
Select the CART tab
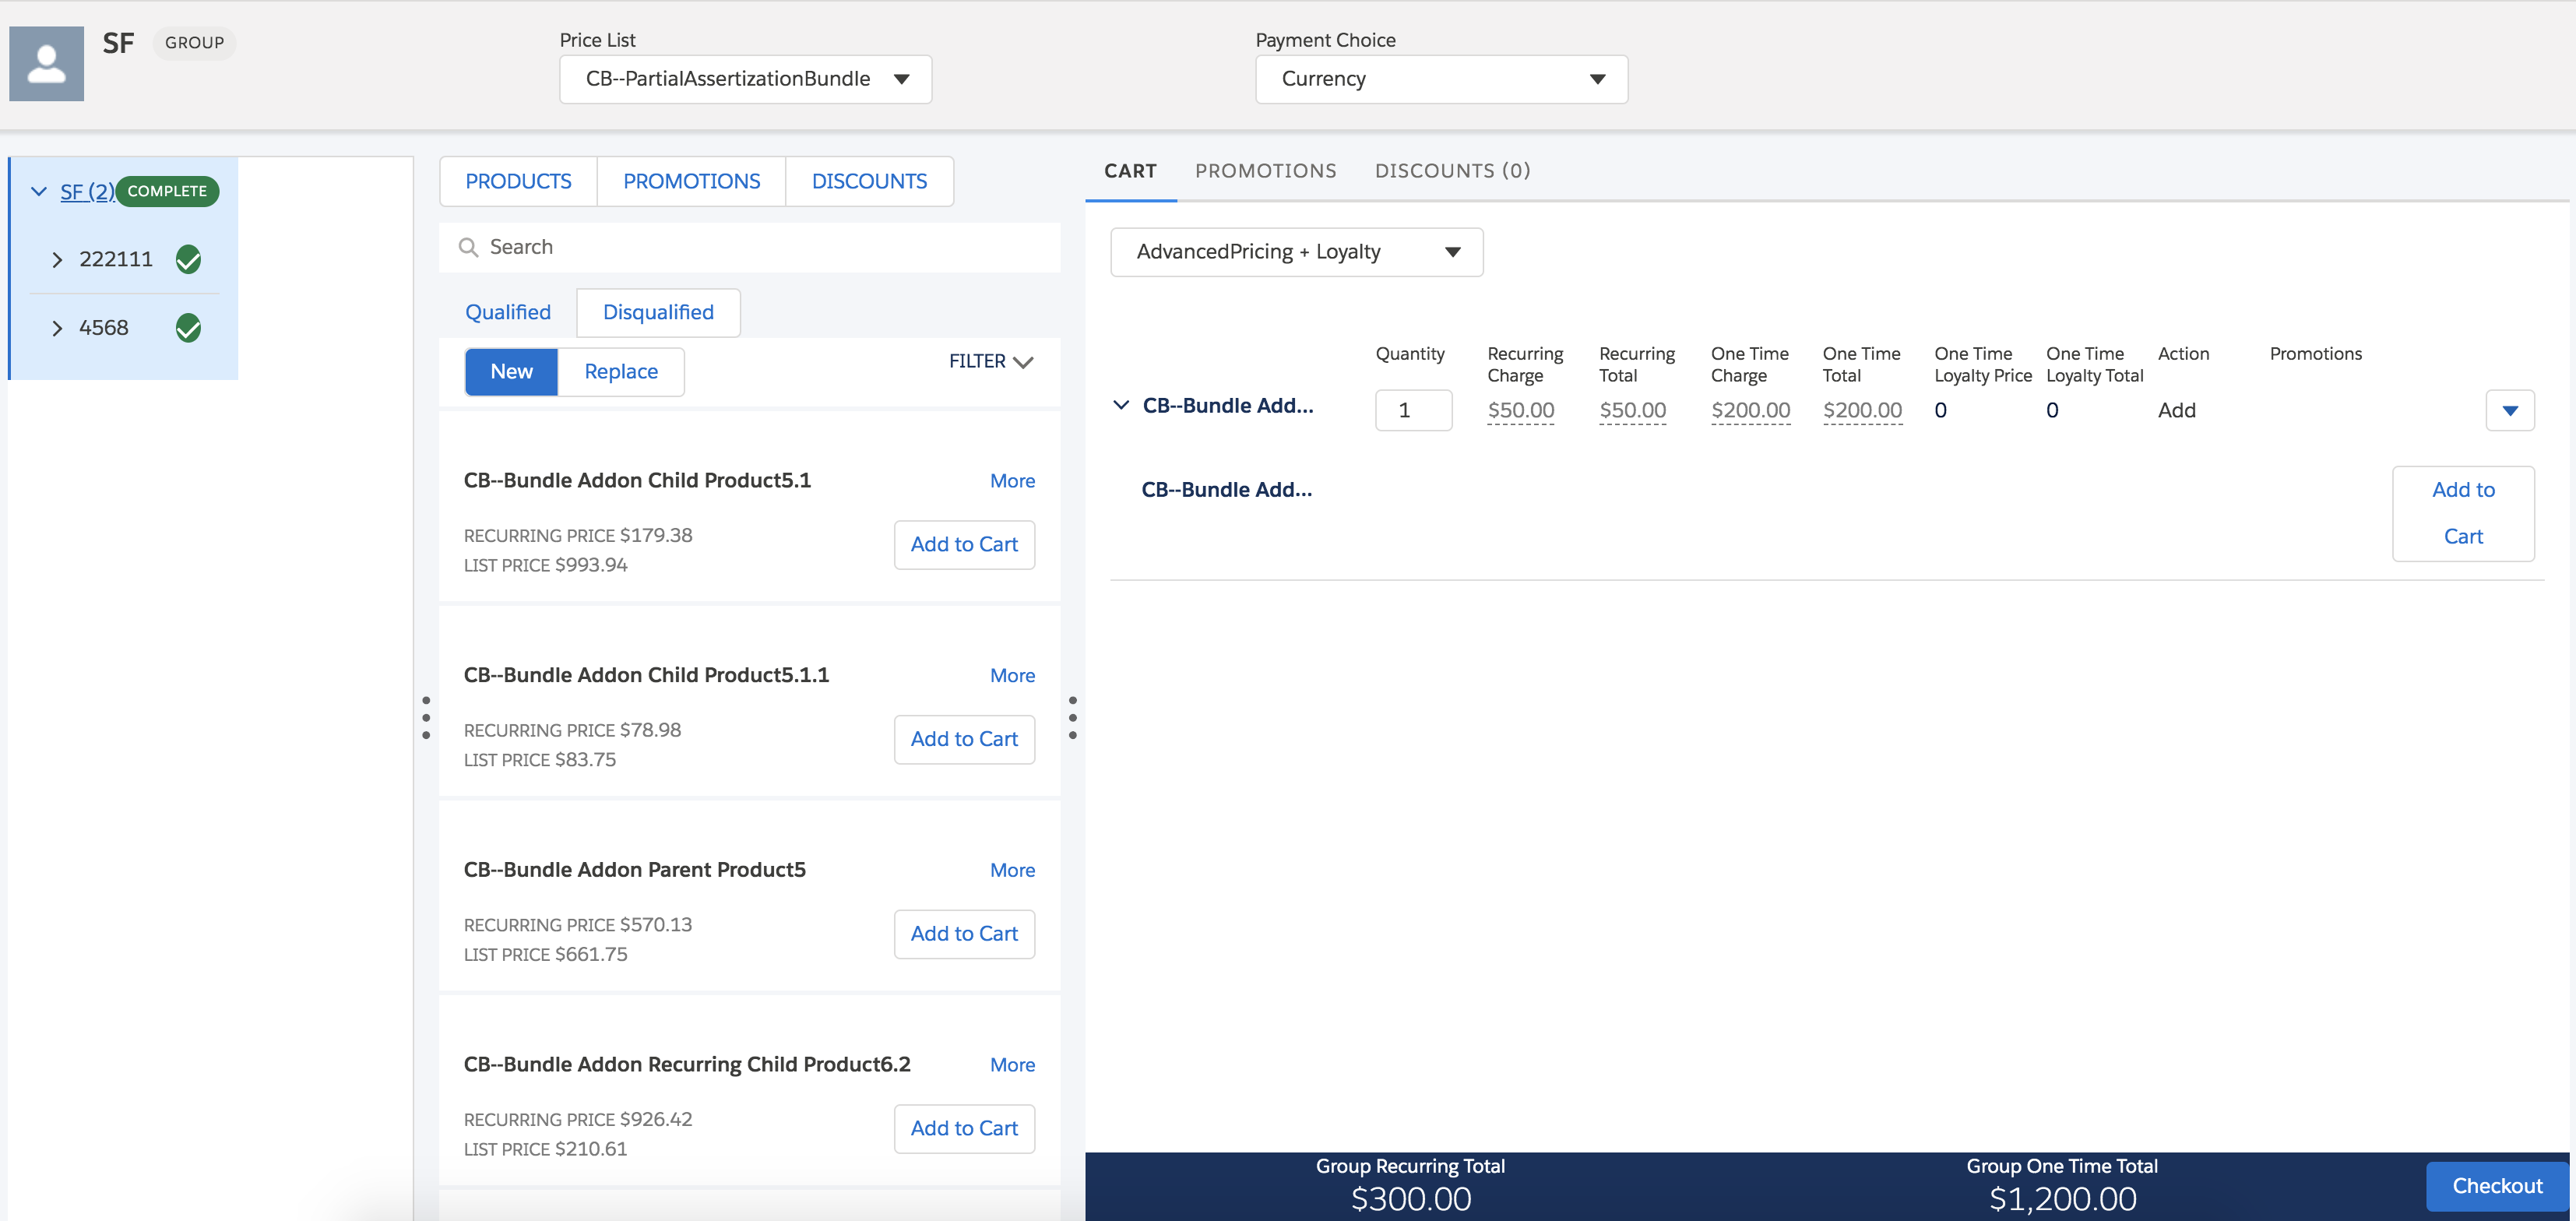1130,171
